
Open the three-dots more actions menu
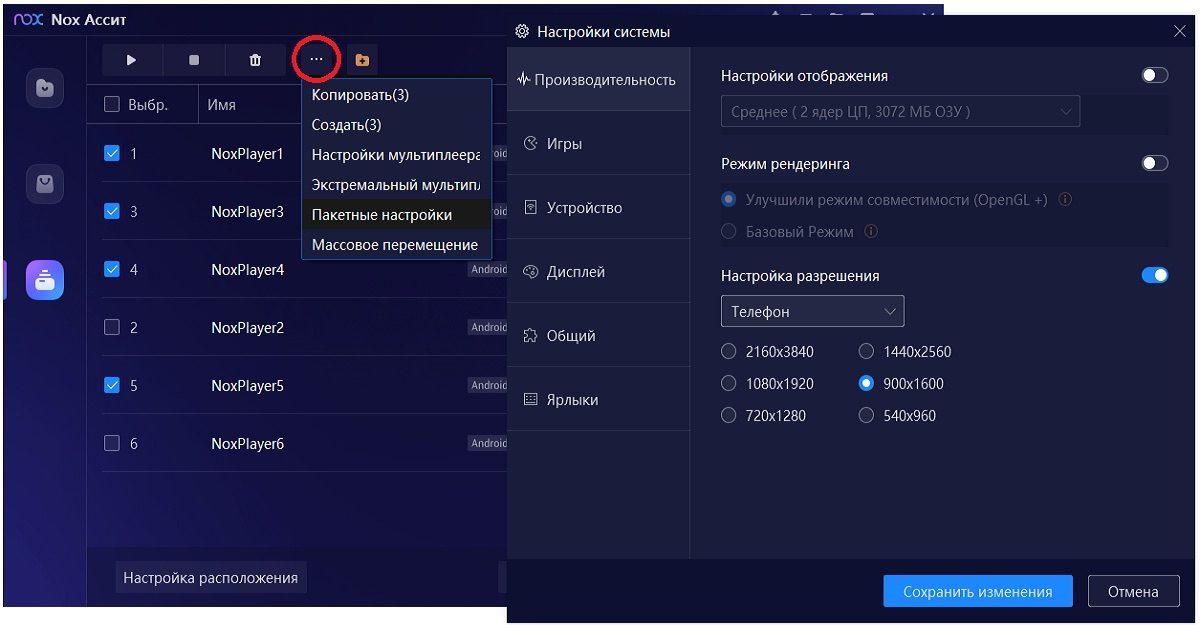coord(316,60)
